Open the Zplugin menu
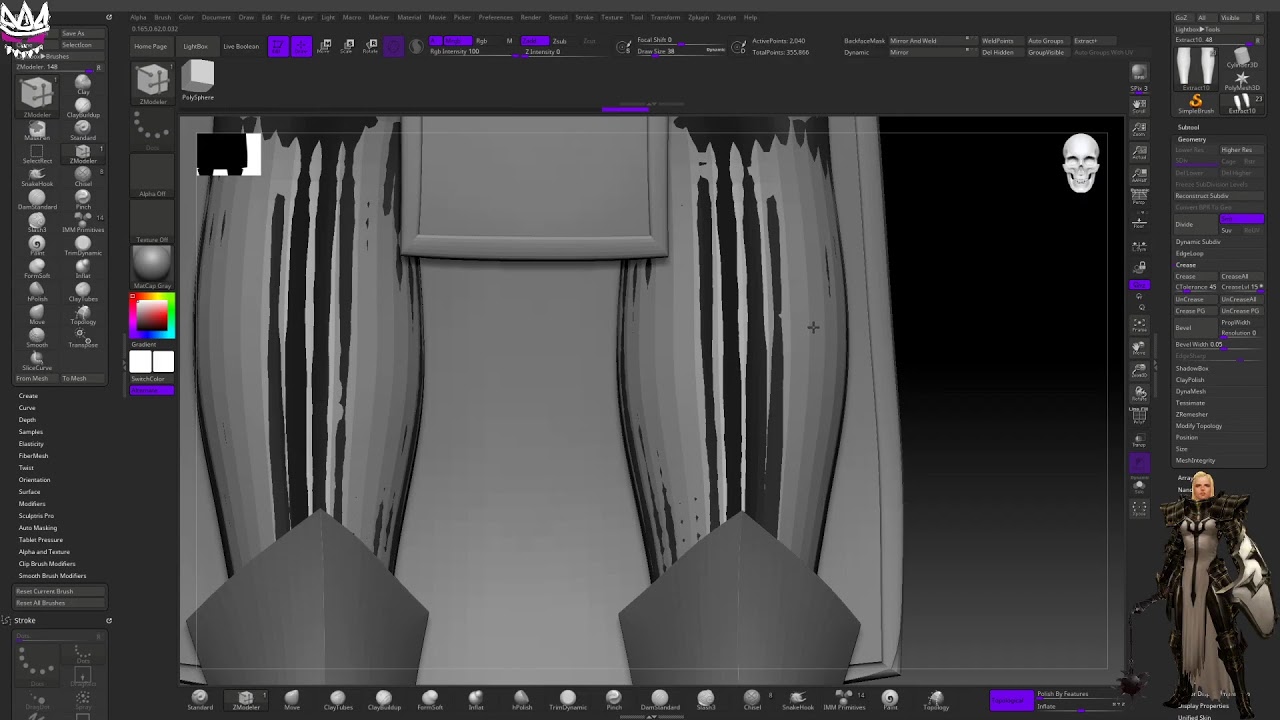Image resolution: width=1280 pixels, height=720 pixels. click(x=698, y=17)
